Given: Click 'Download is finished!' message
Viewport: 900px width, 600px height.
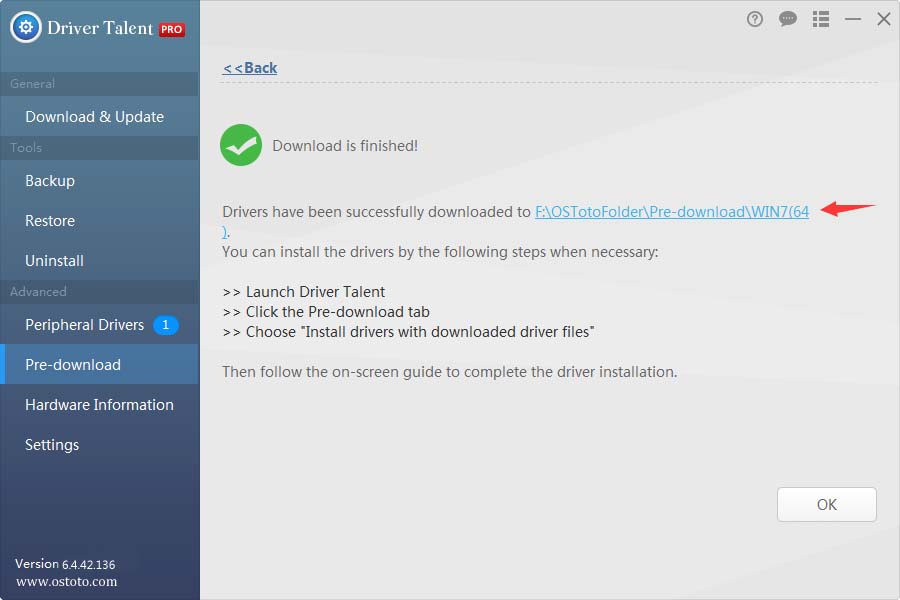Looking at the screenshot, I should [x=345, y=146].
